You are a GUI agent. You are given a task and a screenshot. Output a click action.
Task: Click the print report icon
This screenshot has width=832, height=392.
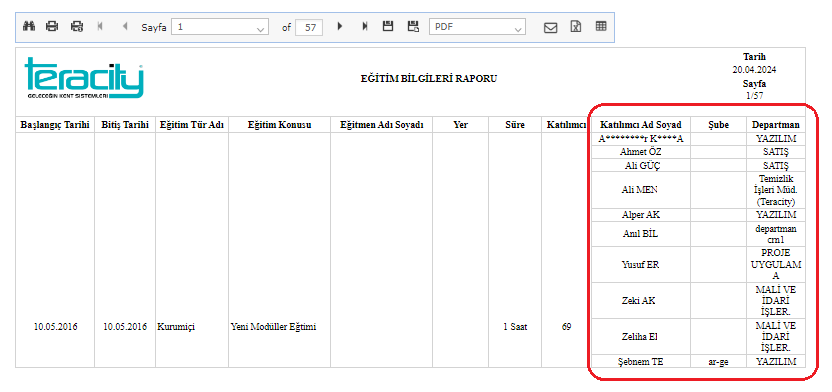(52, 26)
